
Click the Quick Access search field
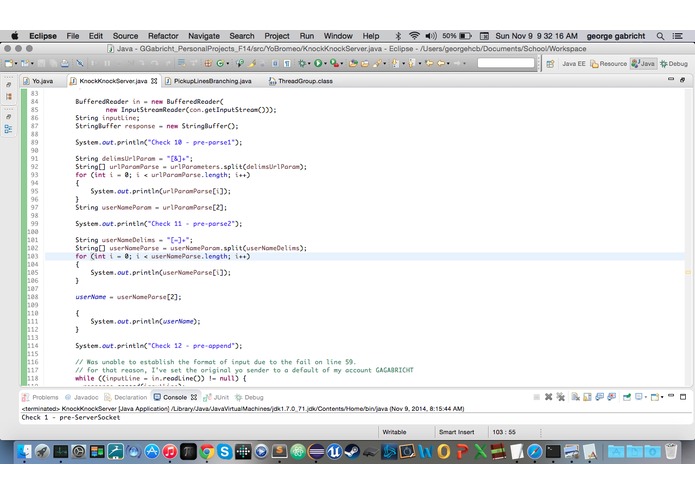[x=506, y=63]
